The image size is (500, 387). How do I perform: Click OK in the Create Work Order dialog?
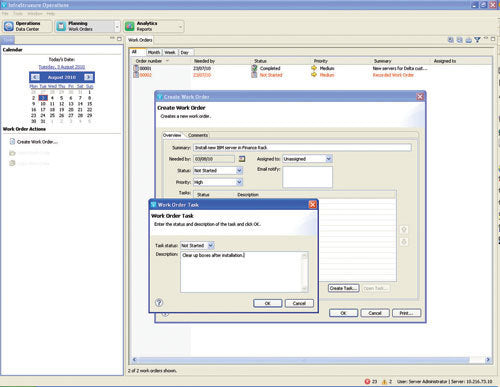343,313
